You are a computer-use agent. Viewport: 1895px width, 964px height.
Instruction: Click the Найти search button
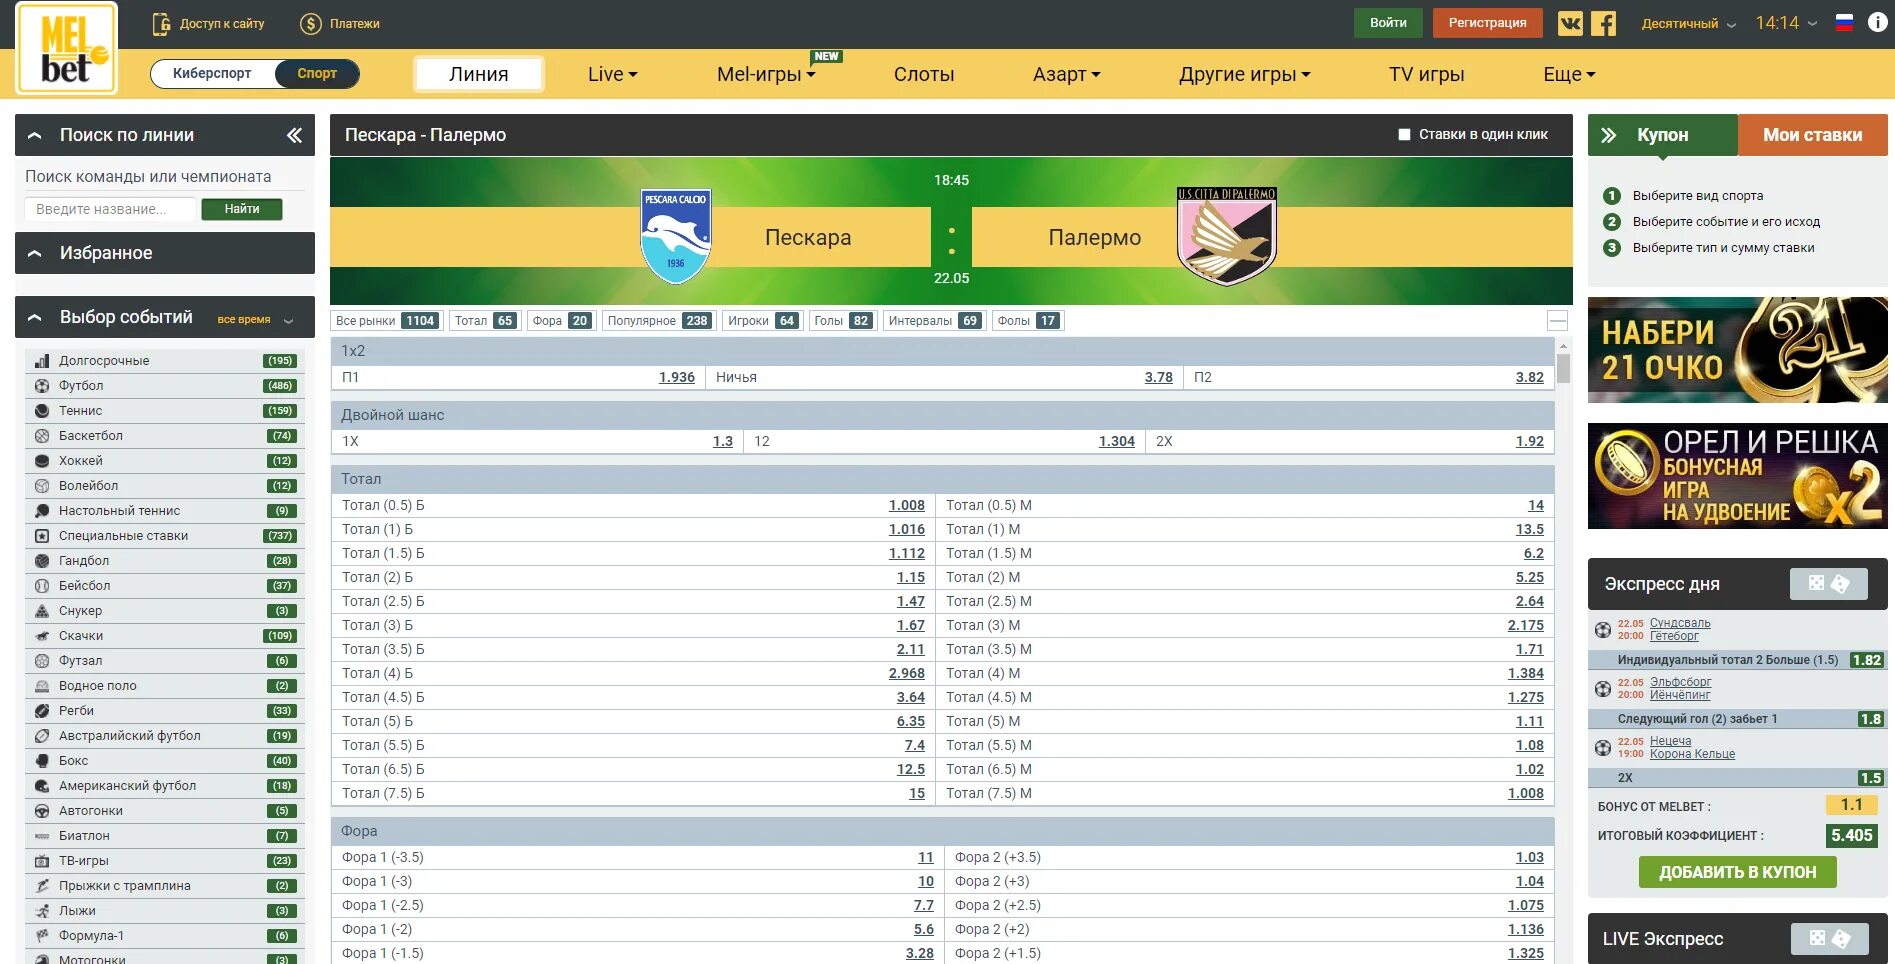242,209
